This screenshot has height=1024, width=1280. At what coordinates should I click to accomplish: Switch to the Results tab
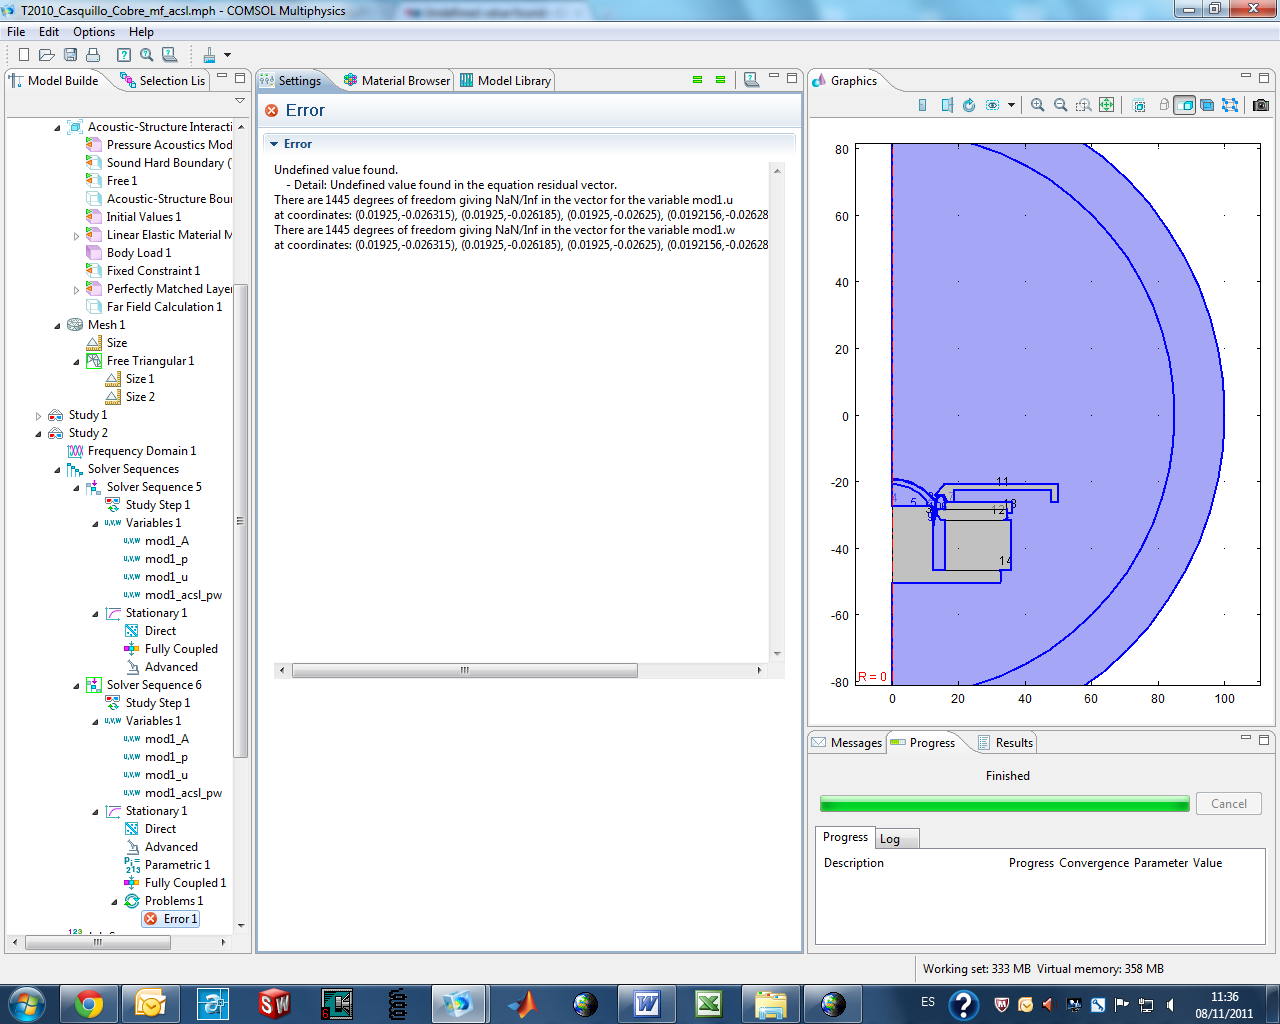click(x=1004, y=743)
